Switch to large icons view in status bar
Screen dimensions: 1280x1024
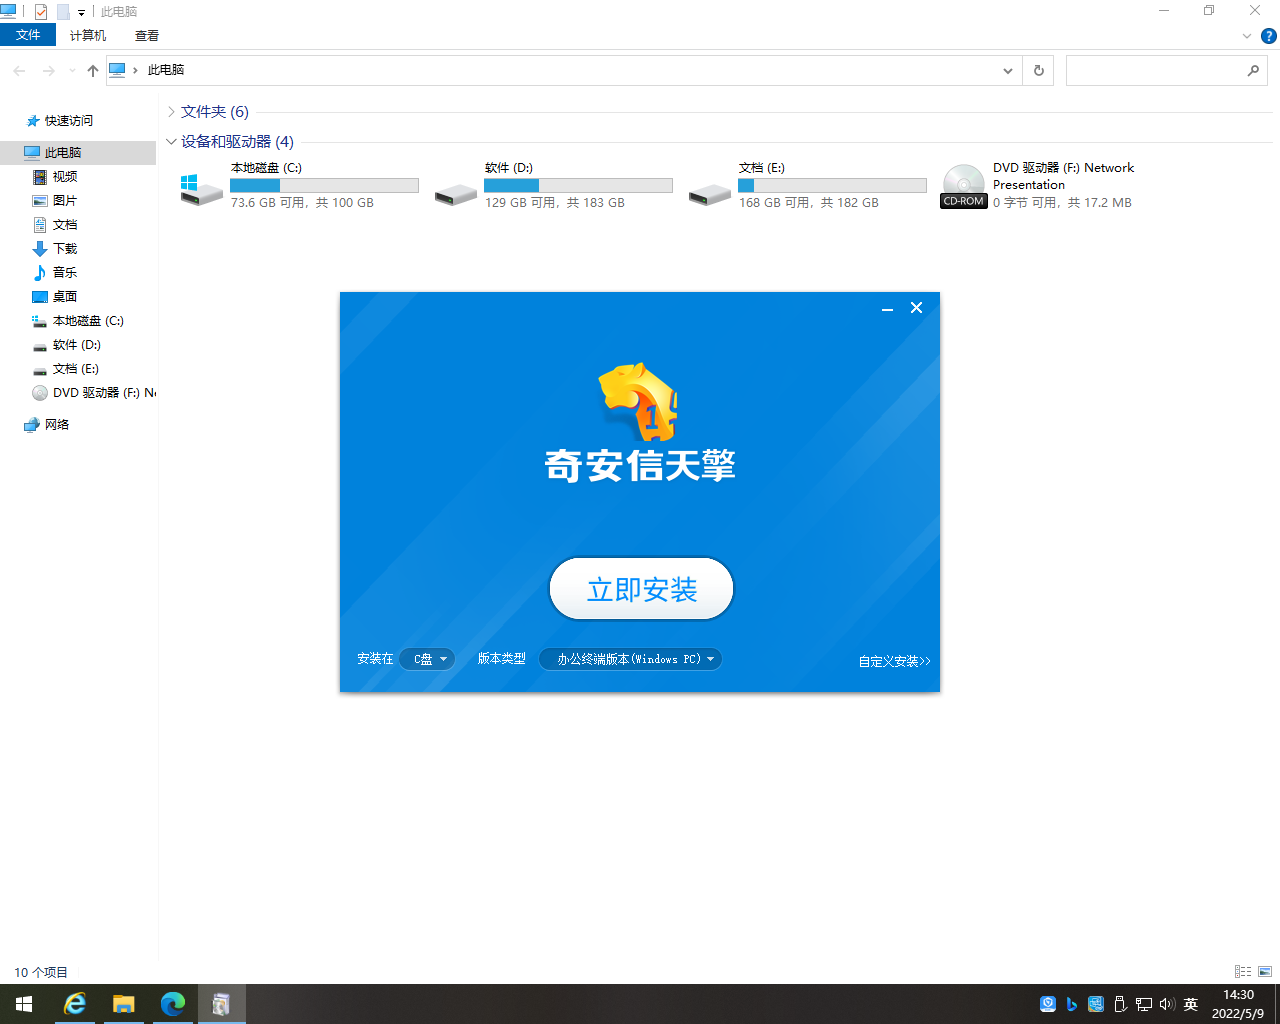tap(1265, 972)
